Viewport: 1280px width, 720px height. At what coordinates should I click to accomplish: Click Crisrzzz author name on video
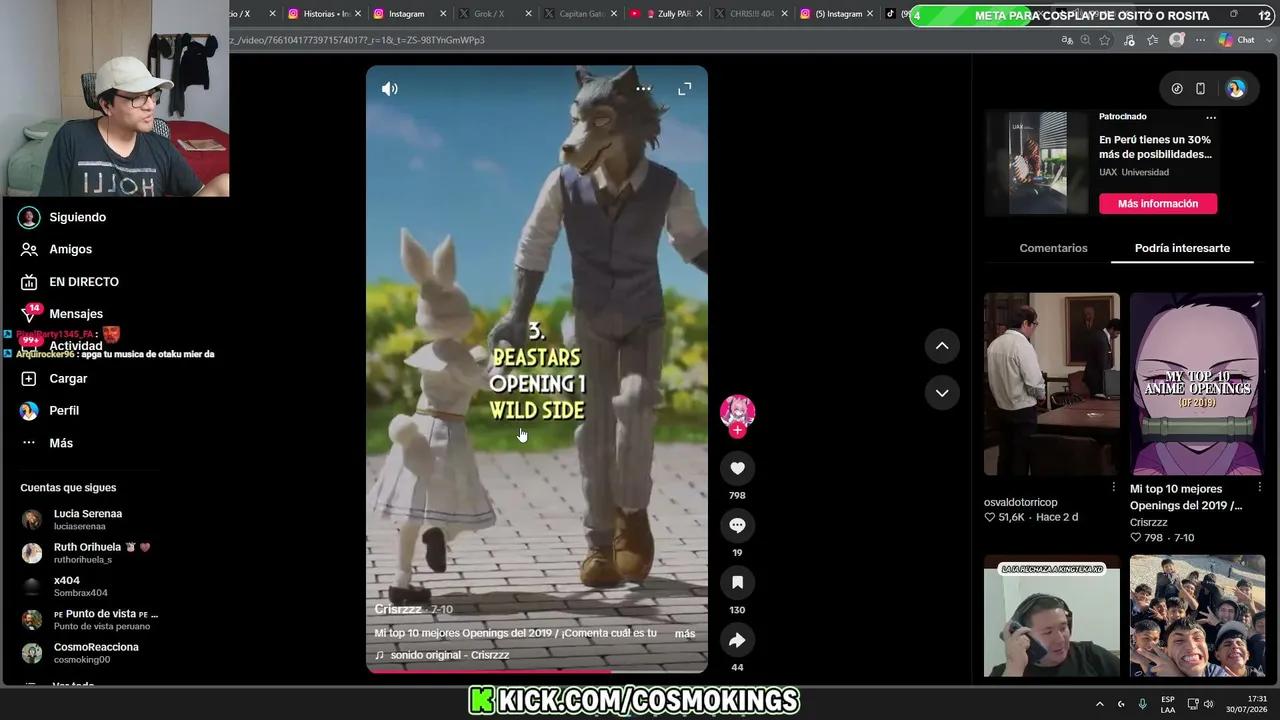(x=398, y=609)
